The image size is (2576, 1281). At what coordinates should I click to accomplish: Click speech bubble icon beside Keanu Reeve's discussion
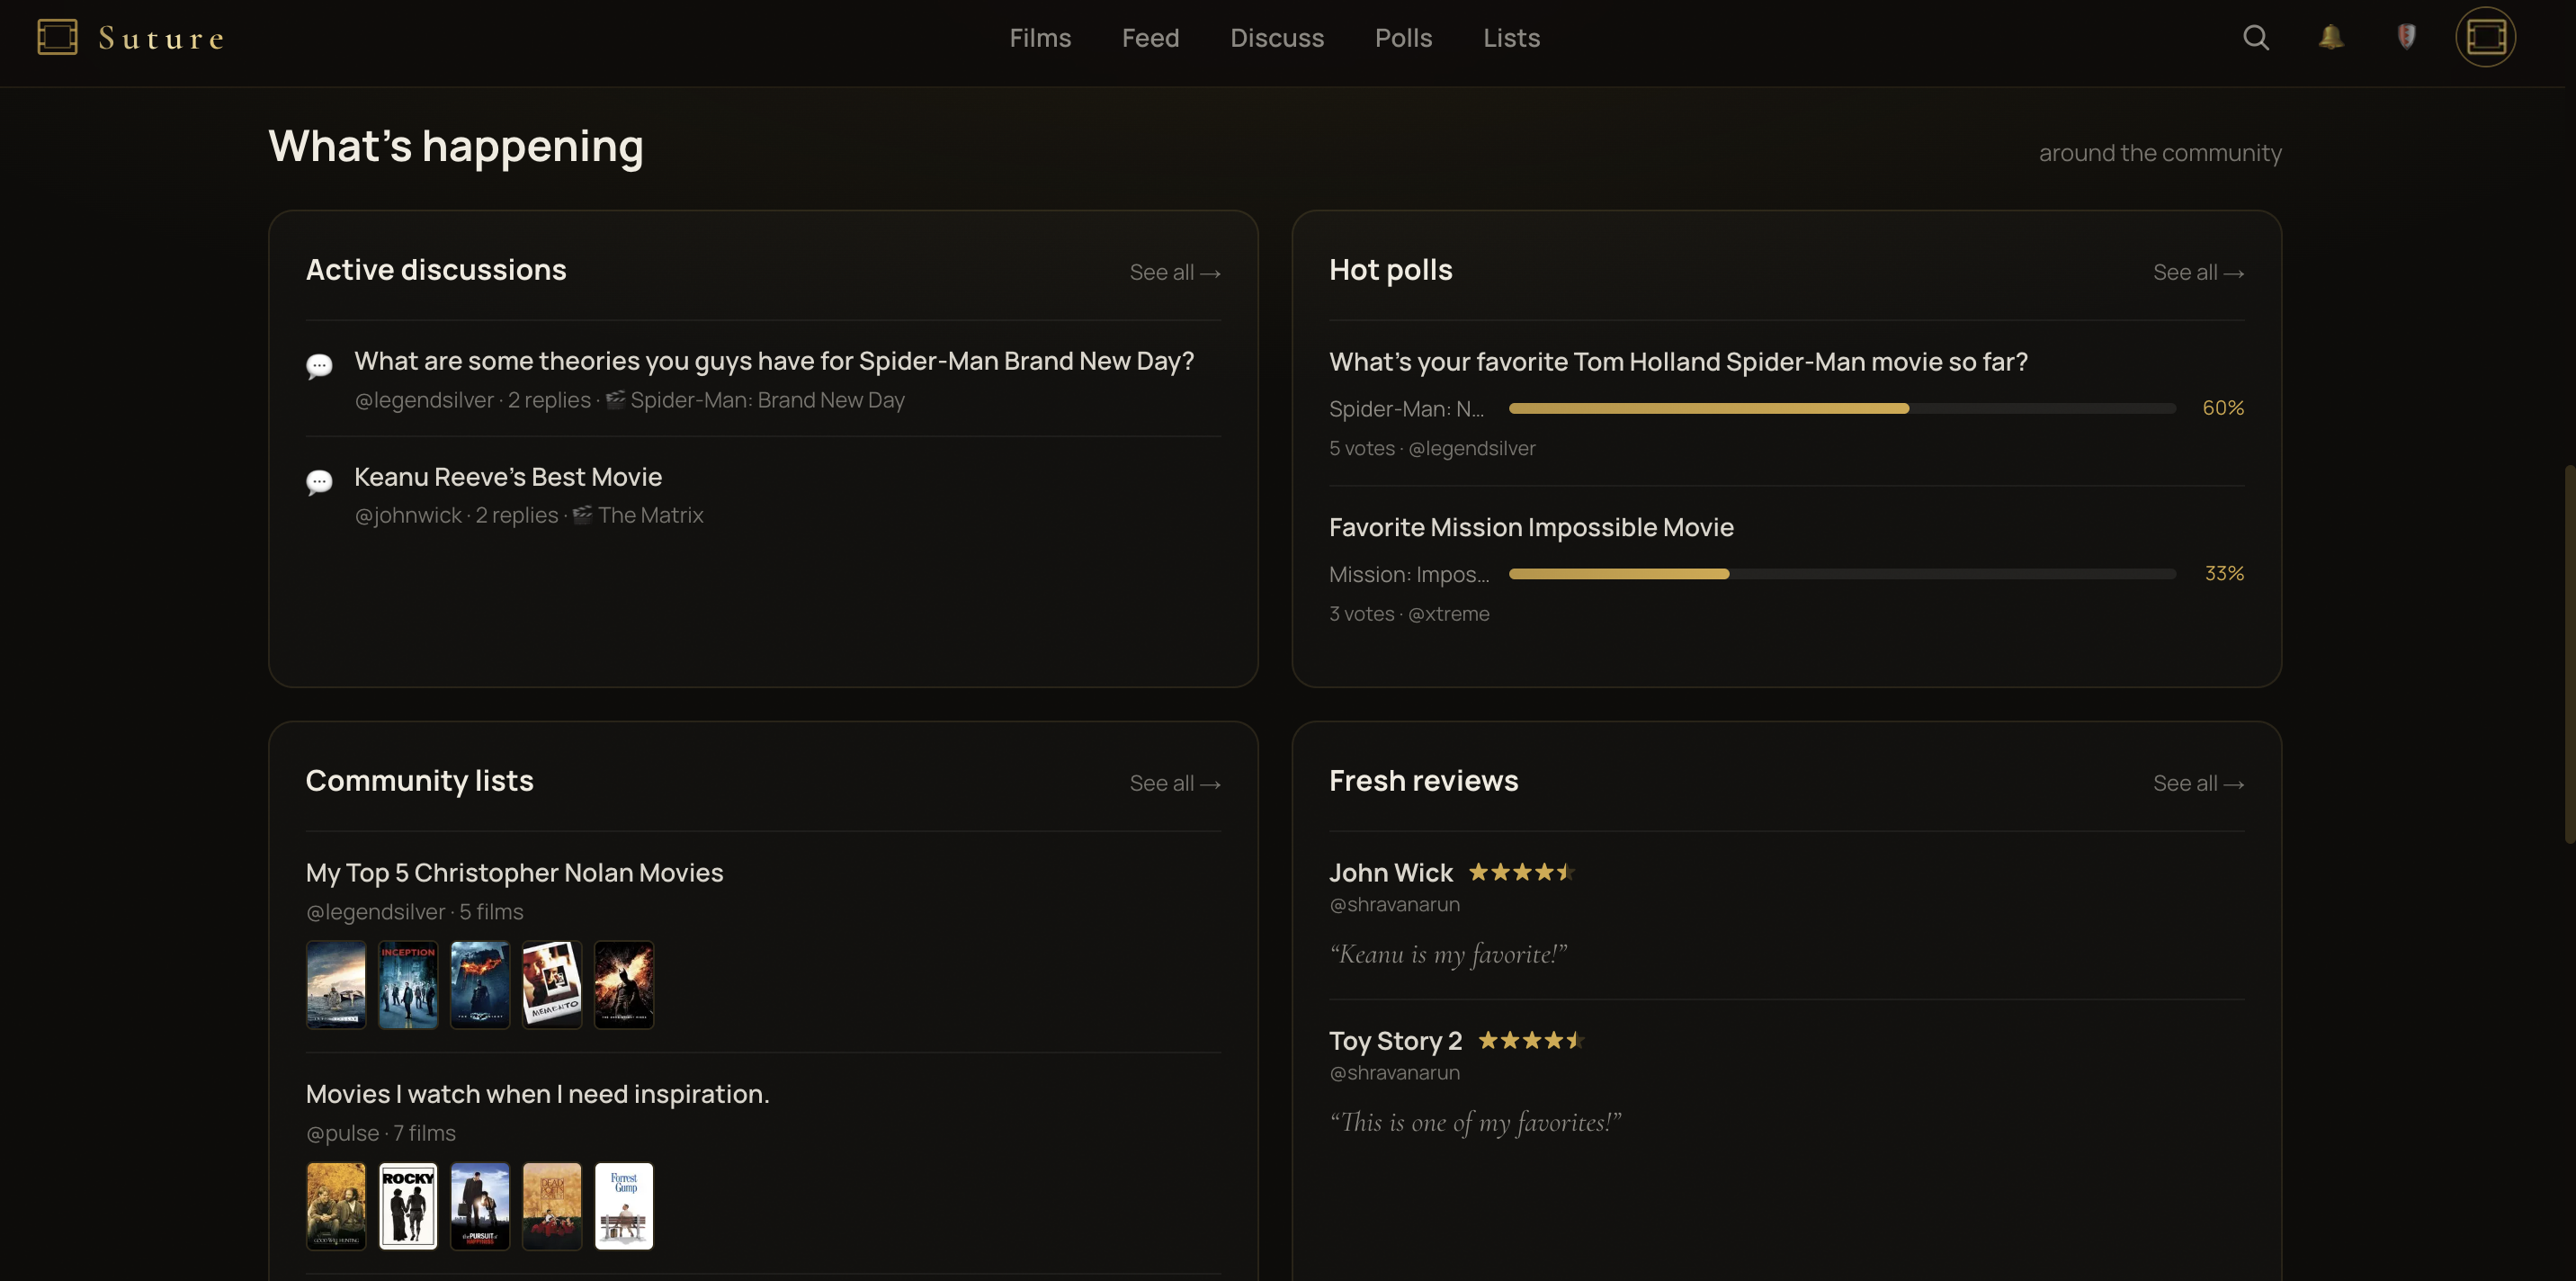(319, 482)
